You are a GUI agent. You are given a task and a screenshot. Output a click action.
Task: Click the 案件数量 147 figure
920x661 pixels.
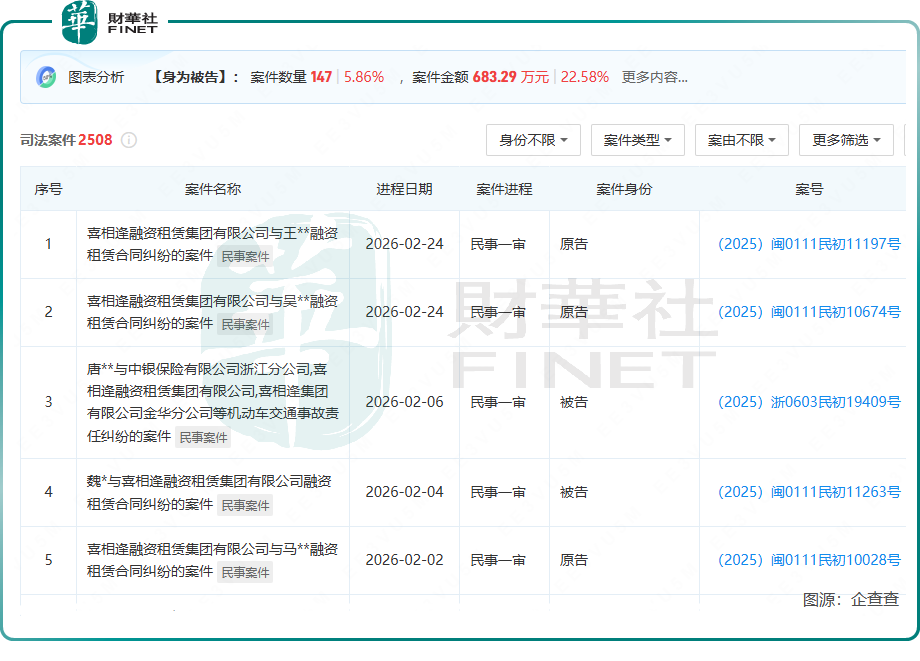pos(320,77)
